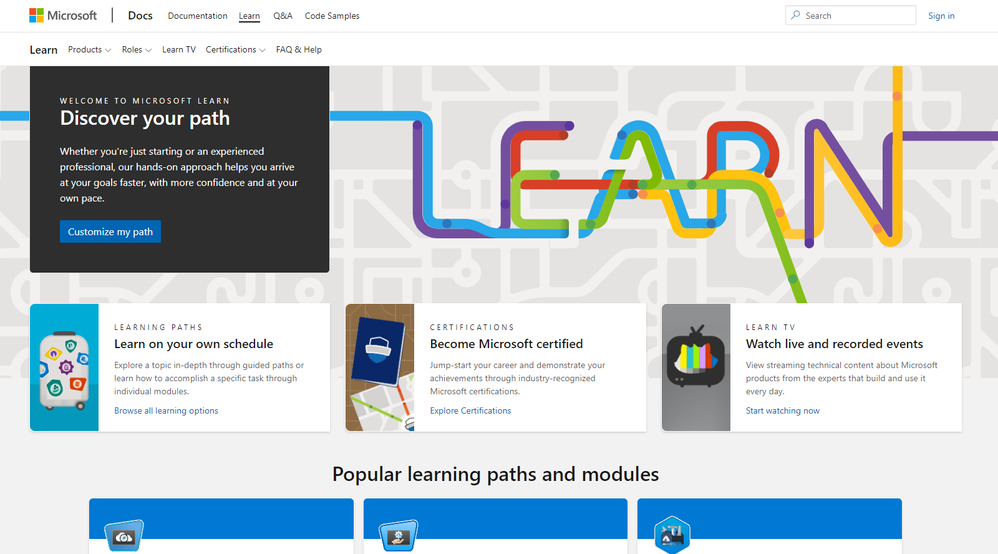
Task: Click the Microsoft logo
Action: coord(63,15)
